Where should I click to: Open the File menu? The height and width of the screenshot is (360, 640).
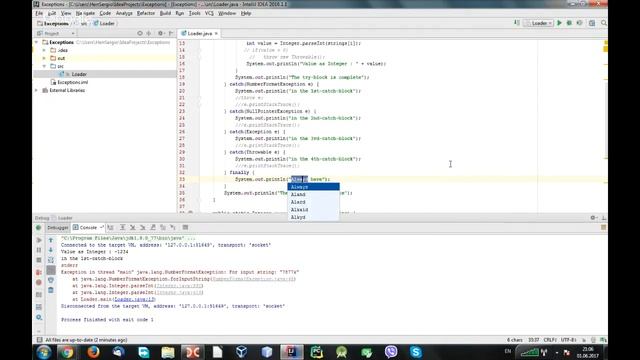[x=39, y=13]
